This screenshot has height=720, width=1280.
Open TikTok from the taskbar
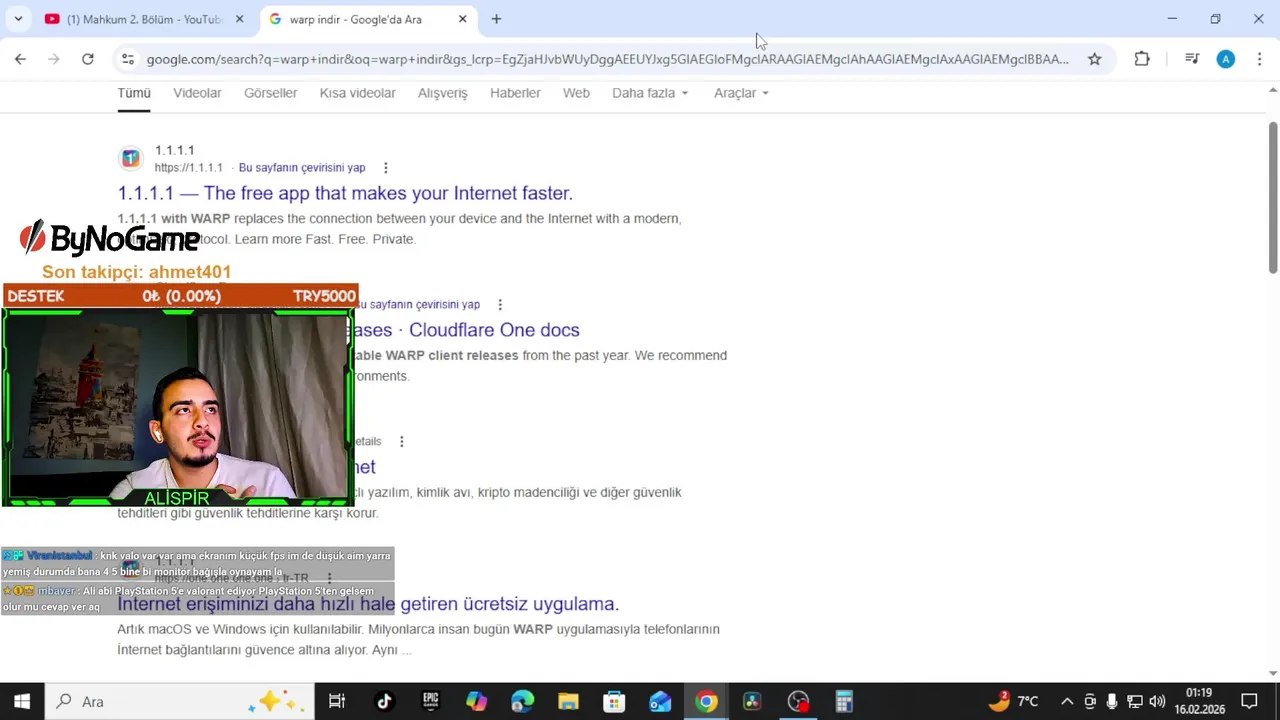(384, 701)
